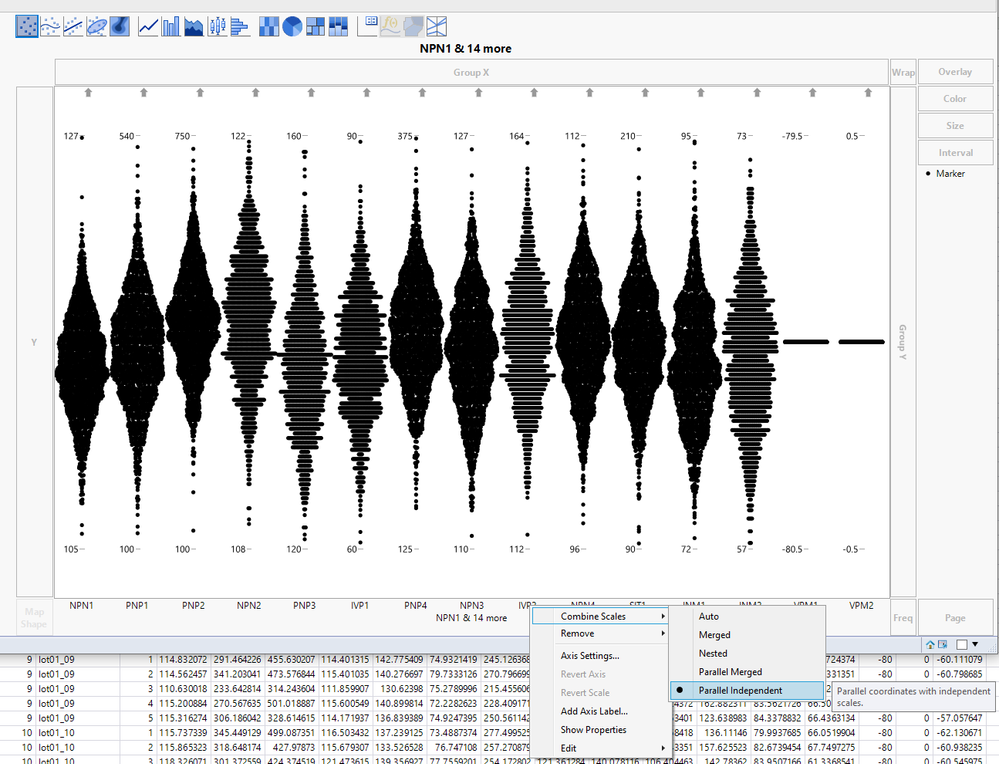Click the Group X drop zone

pos(471,72)
